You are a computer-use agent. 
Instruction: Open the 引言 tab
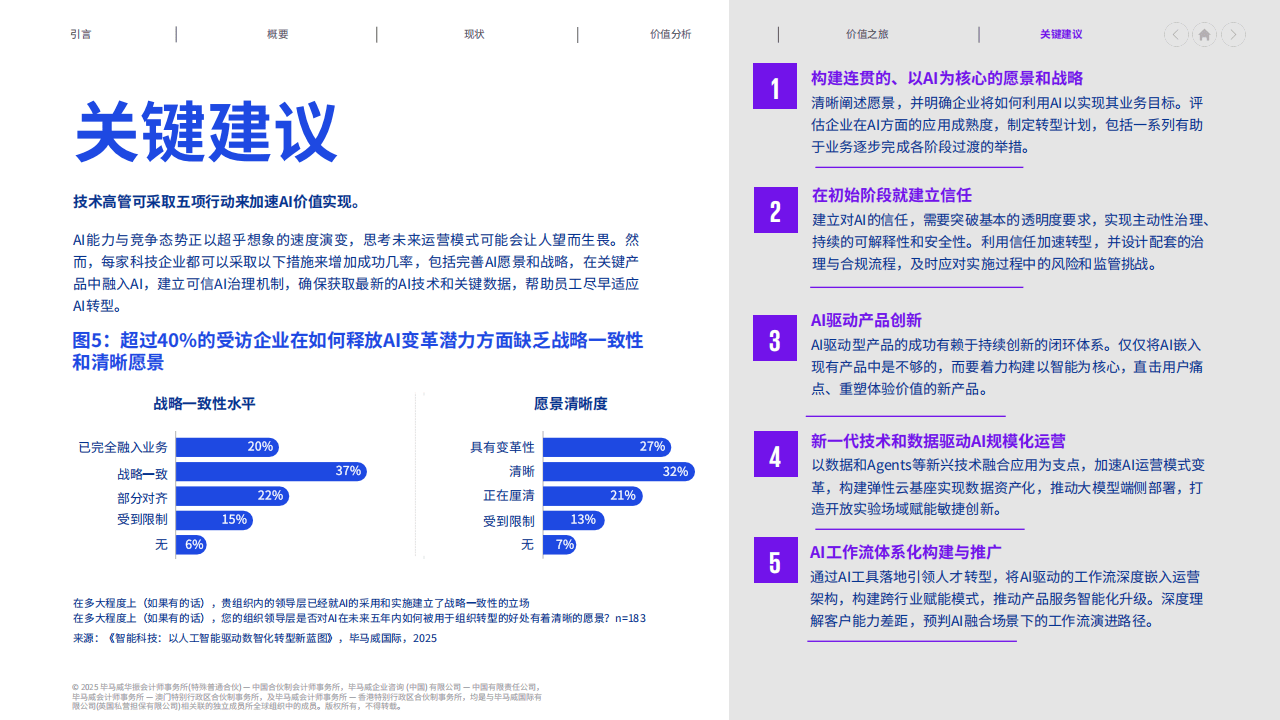coord(81,34)
